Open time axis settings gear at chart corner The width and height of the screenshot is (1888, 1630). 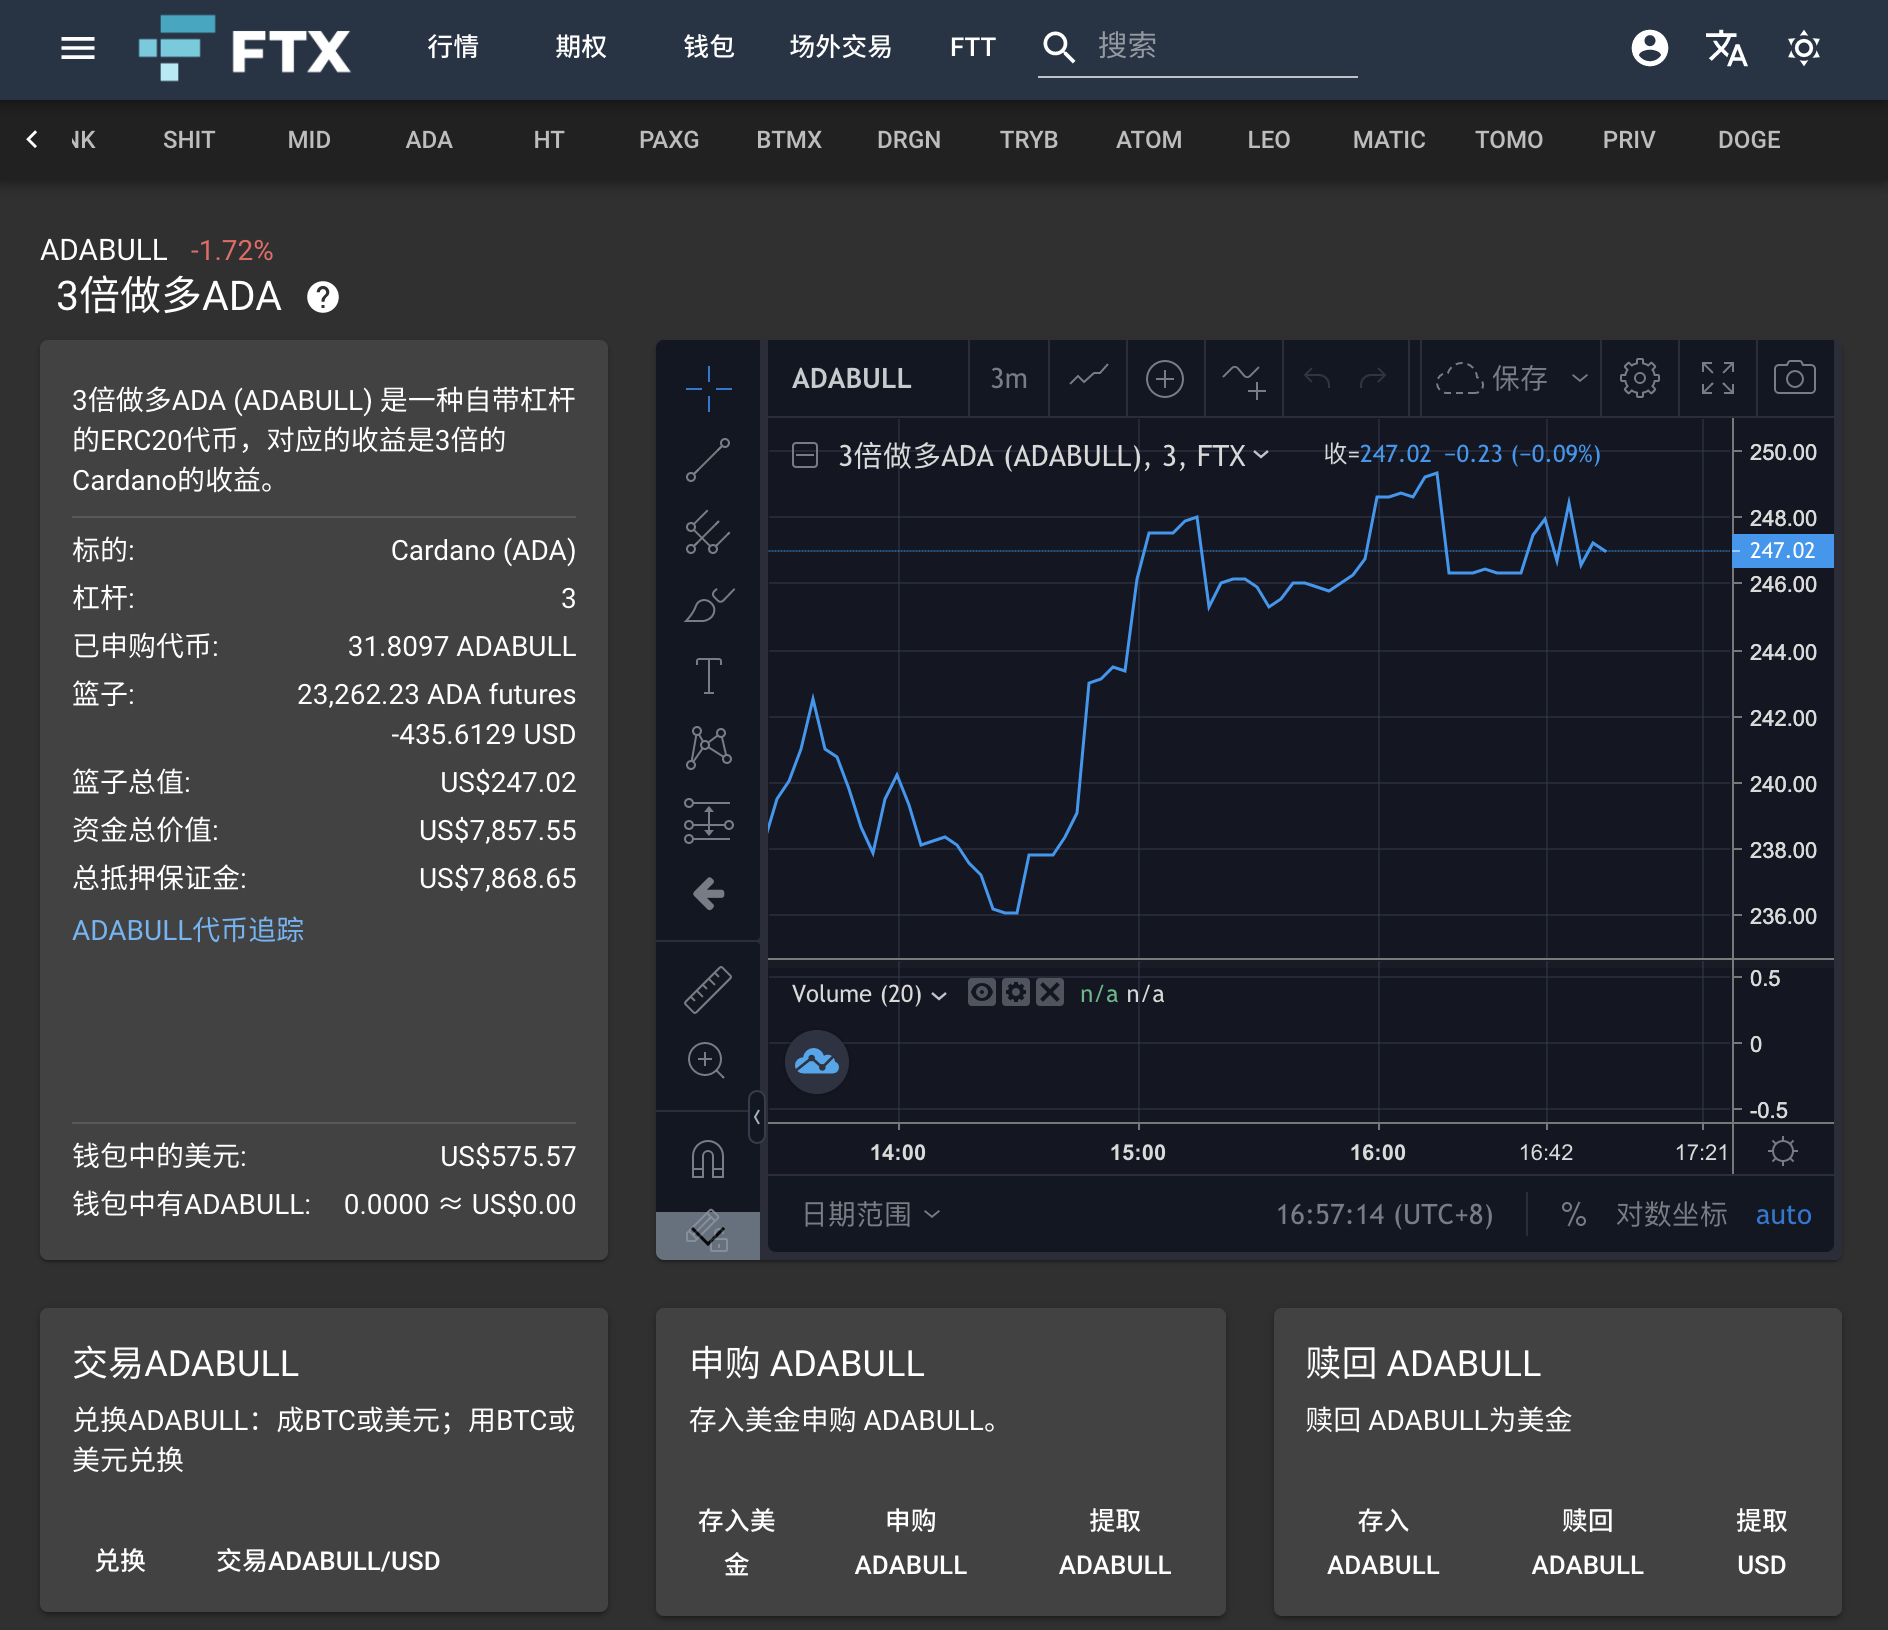coord(1783,1151)
